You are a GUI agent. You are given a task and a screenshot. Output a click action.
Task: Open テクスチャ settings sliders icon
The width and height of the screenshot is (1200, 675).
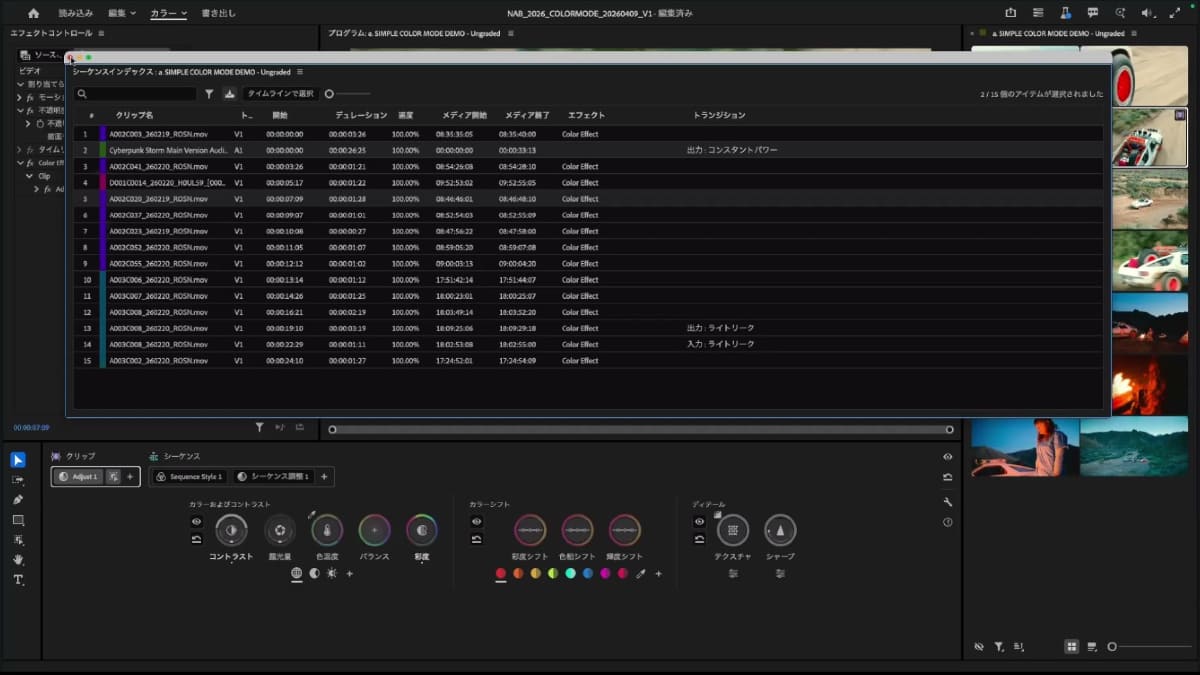pos(733,574)
